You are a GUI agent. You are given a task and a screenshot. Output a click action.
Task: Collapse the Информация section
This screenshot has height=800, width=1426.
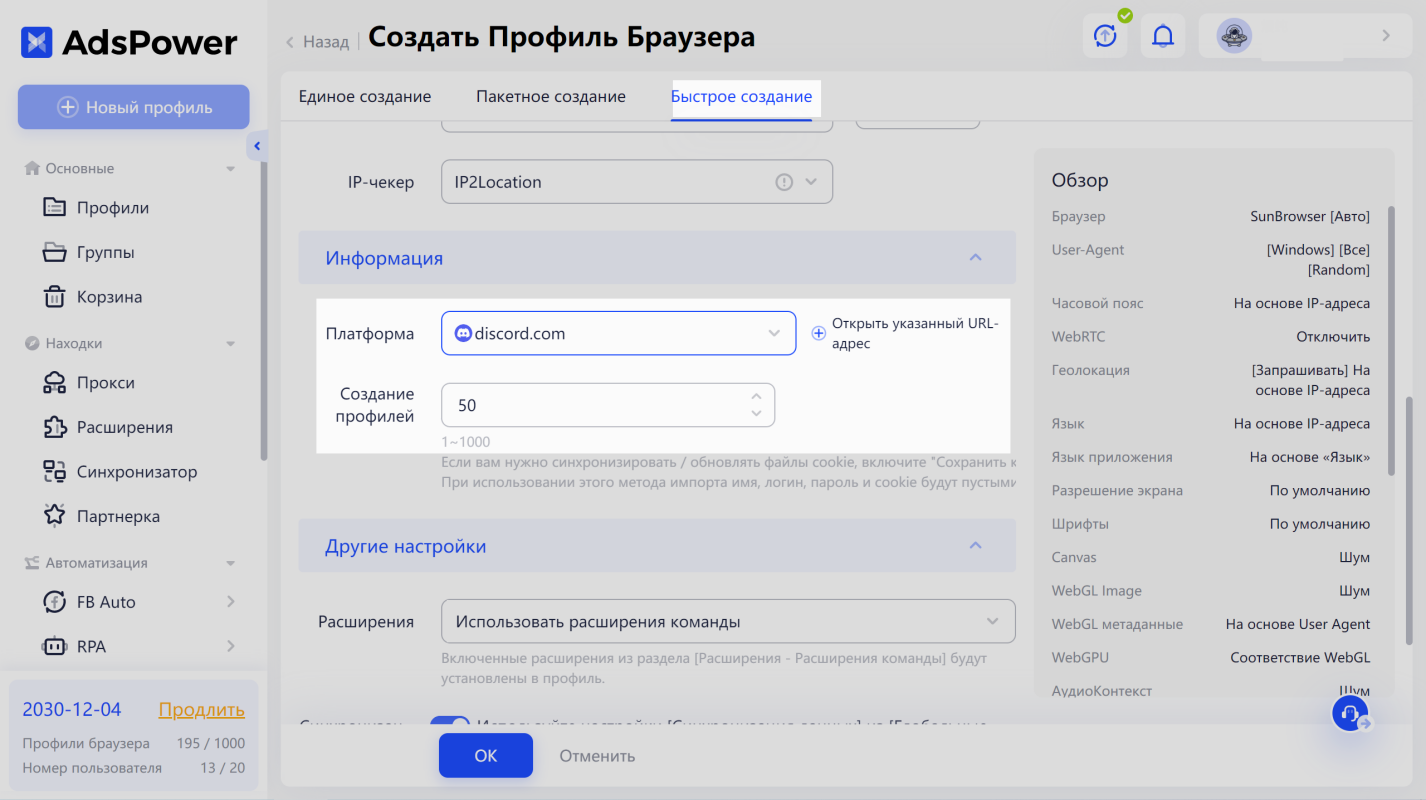(976, 258)
